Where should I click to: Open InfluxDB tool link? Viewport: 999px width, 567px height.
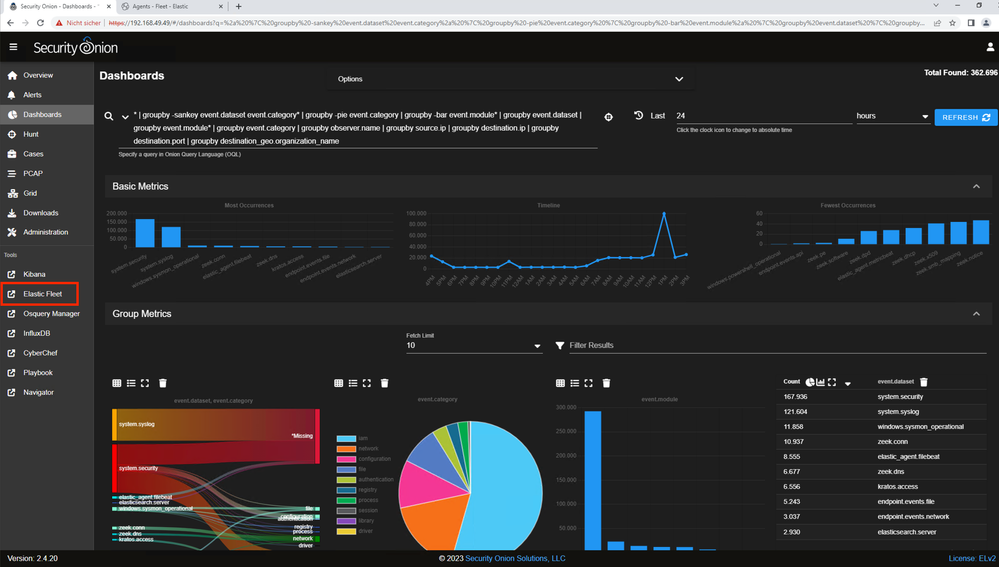(47, 333)
